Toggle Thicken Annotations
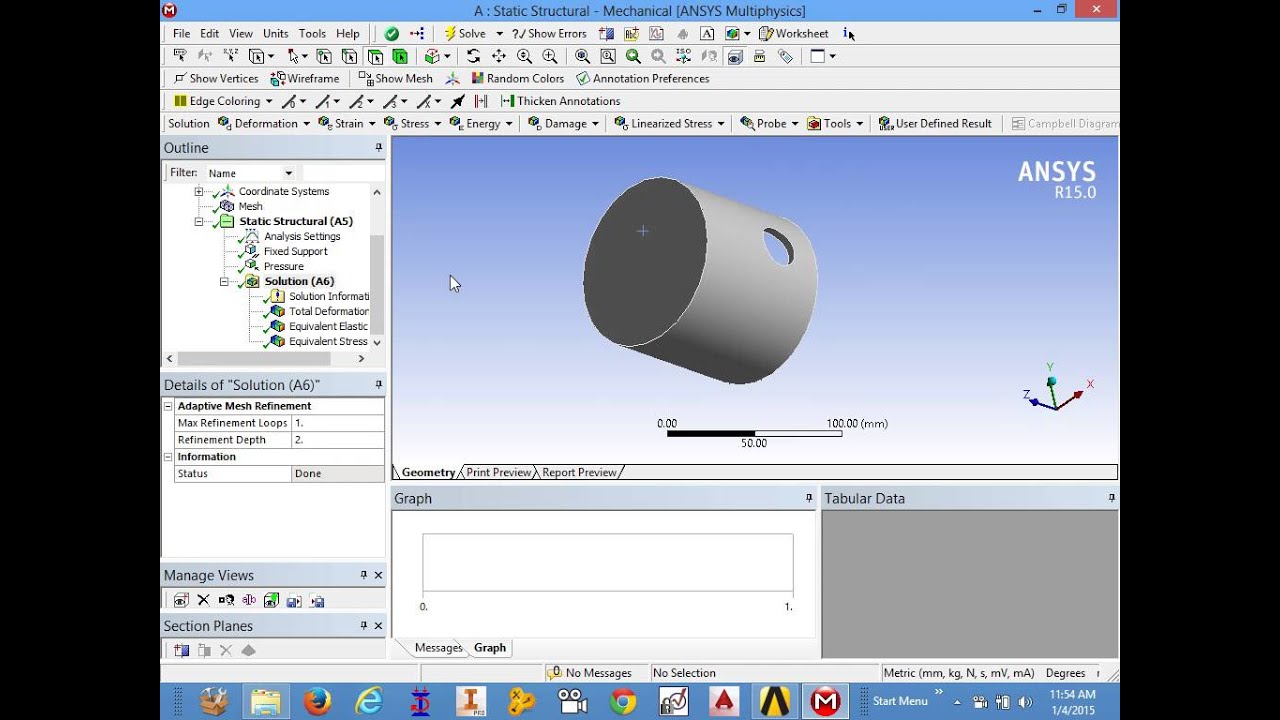This screenshot has height=720, width=1280. pos(560,101)
